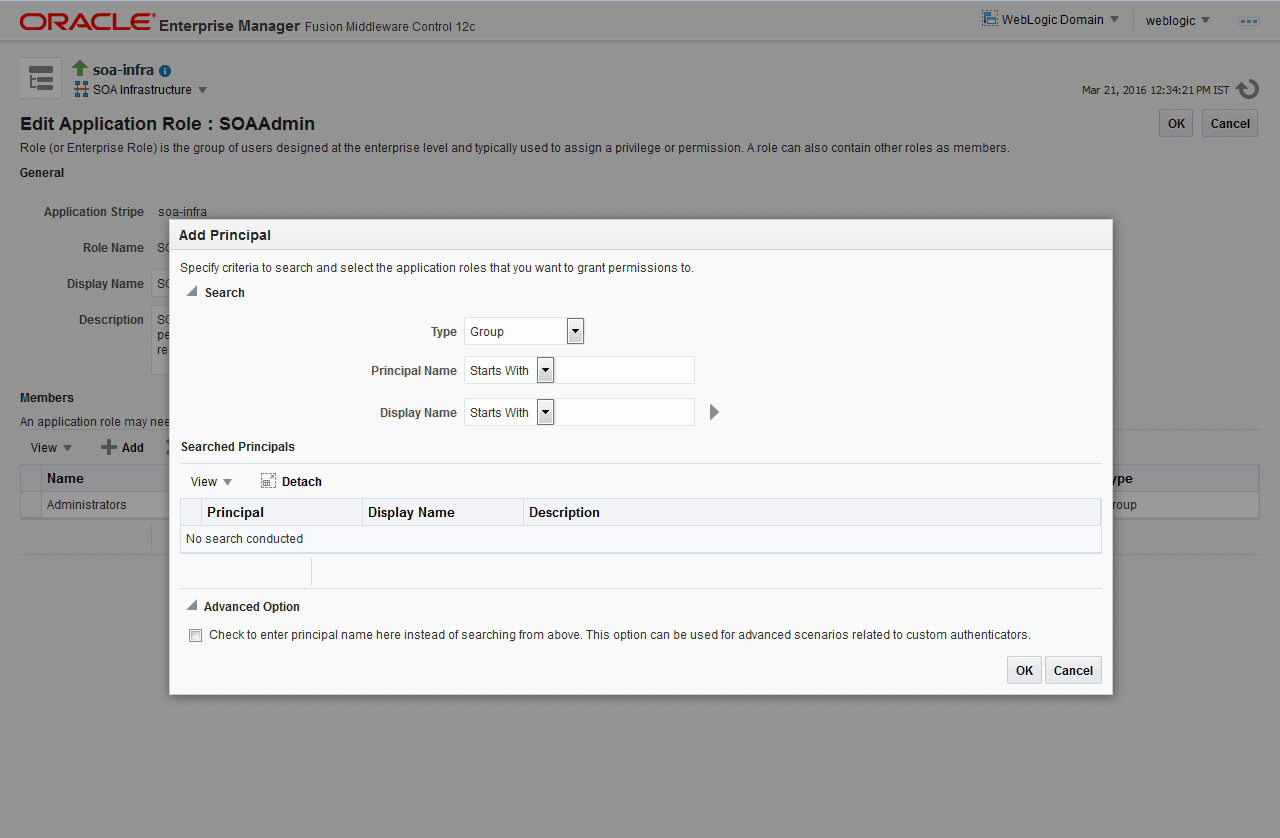
Task: Click the SOA Infrastructure menu icon
Action: click(x=81, y=90)
